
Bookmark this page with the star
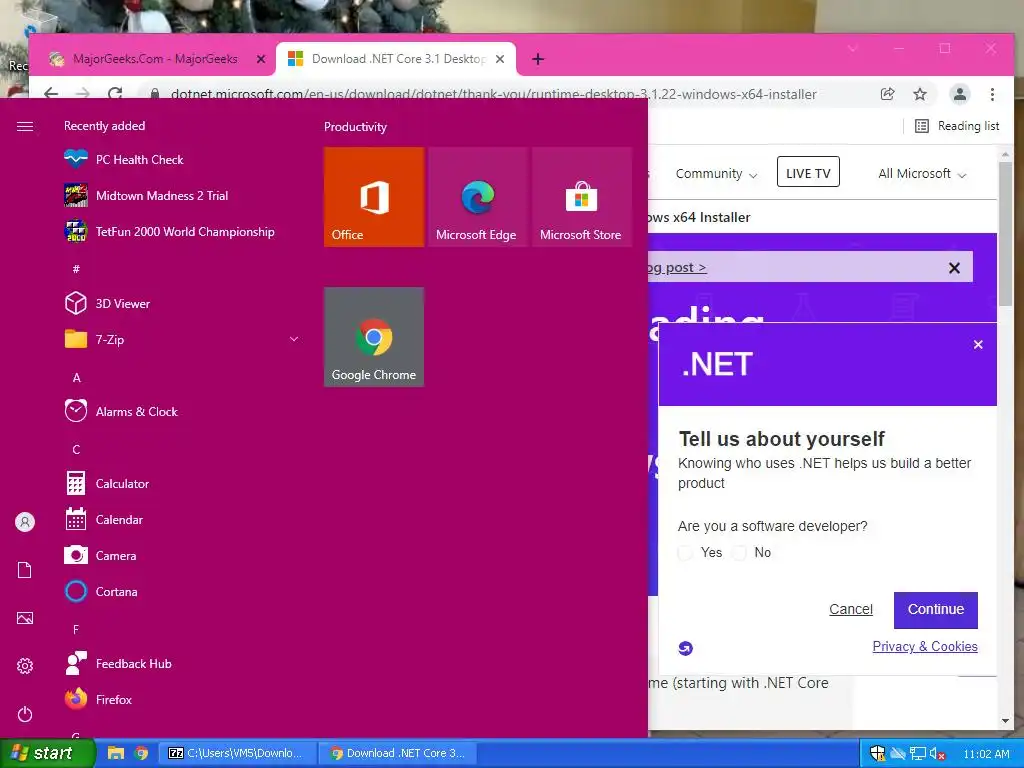tap(920, 94)
